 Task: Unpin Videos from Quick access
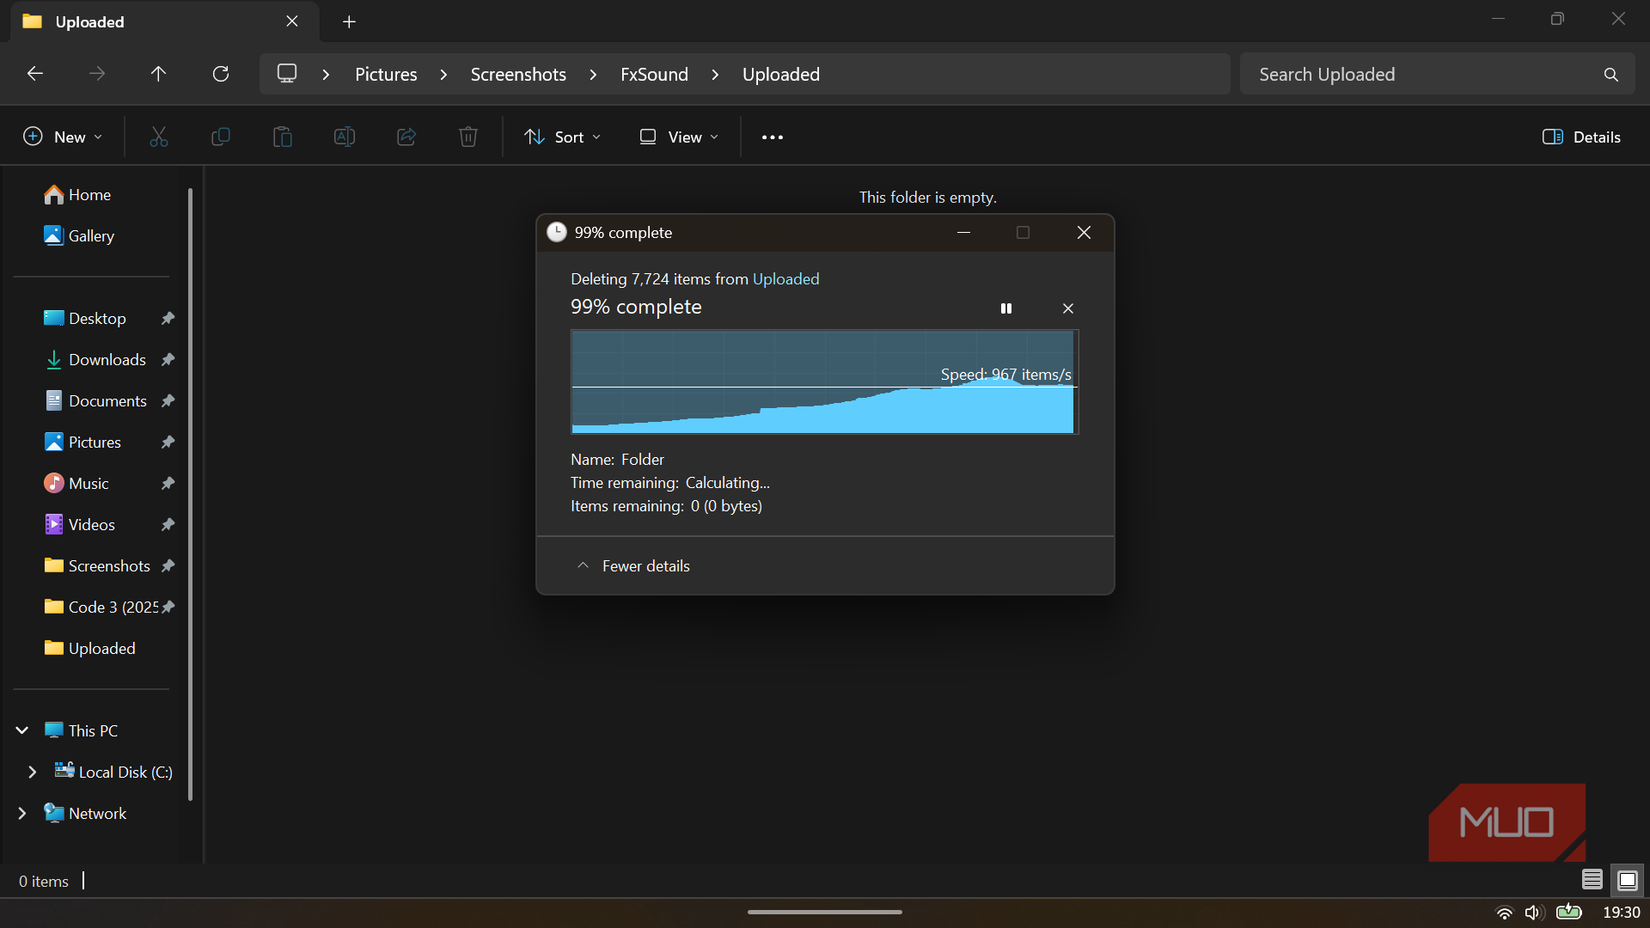(168, 524)
